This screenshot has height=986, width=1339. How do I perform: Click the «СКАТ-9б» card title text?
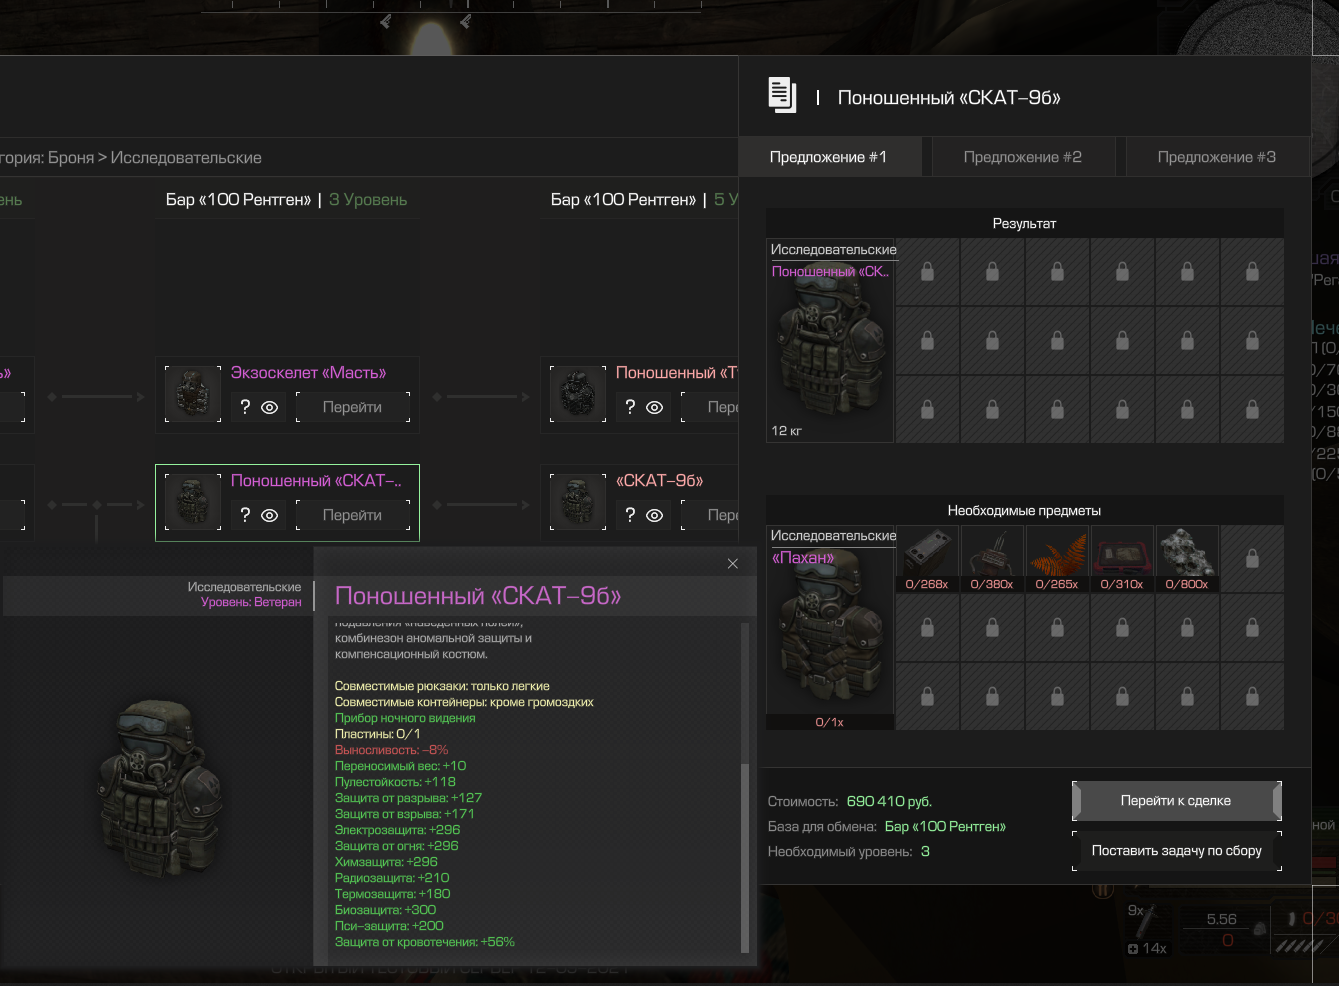click(x=659, y=481)
